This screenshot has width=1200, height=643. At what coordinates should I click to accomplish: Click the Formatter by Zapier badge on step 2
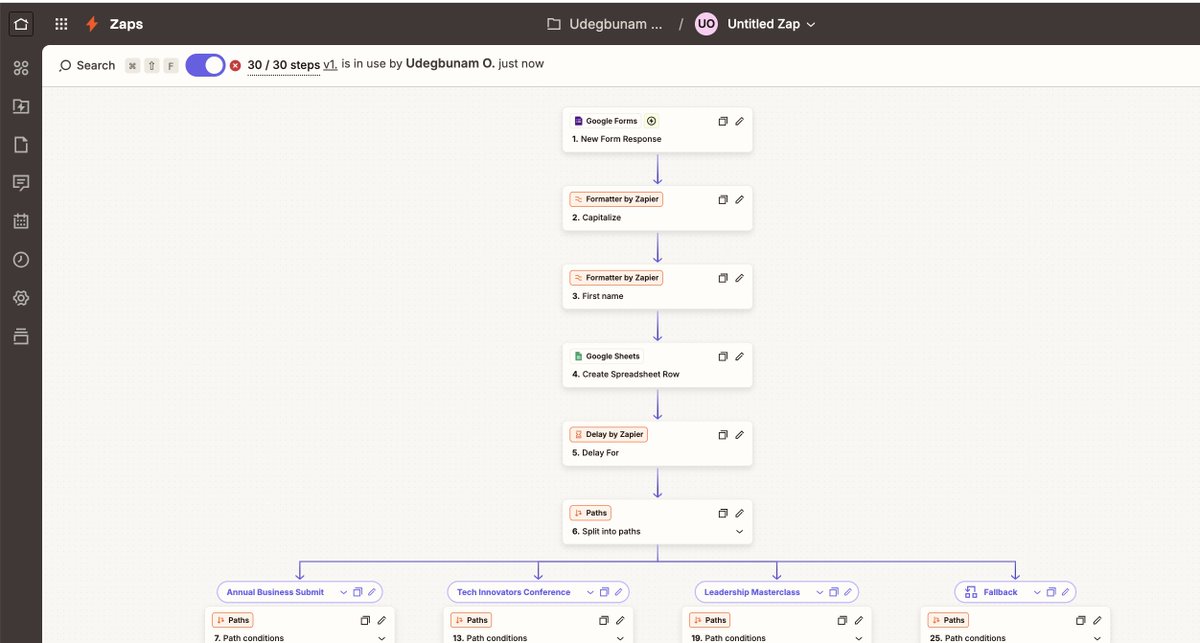(616, 199)
